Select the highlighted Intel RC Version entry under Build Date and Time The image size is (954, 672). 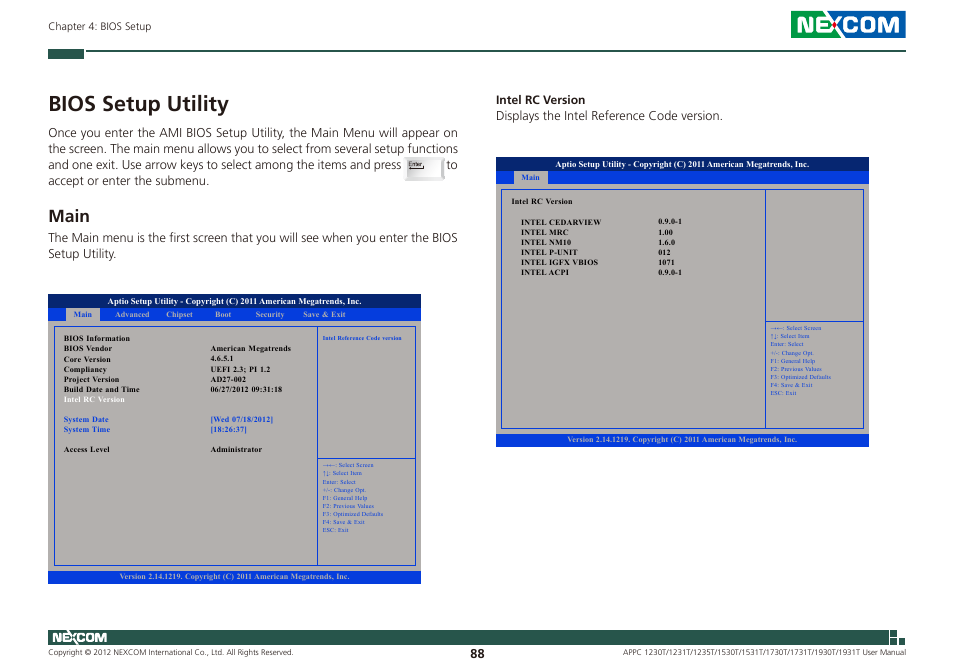[x=94, y=400]
